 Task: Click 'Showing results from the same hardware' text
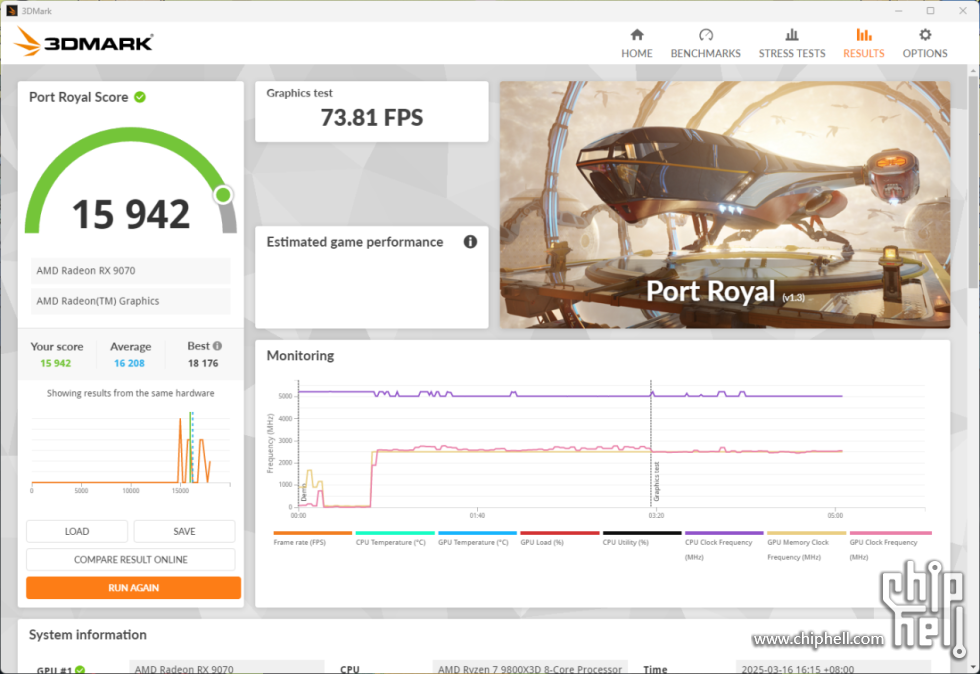(131, 393)
